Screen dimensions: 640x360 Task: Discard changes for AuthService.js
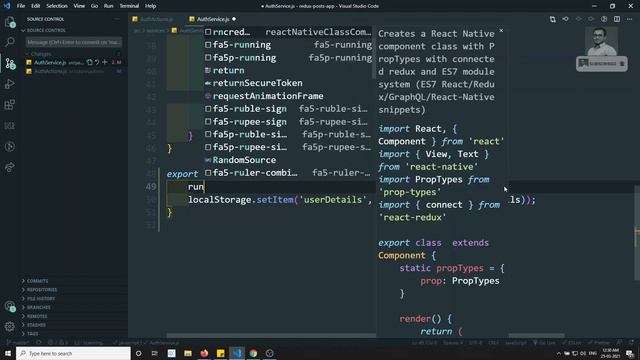pos(97,62)
